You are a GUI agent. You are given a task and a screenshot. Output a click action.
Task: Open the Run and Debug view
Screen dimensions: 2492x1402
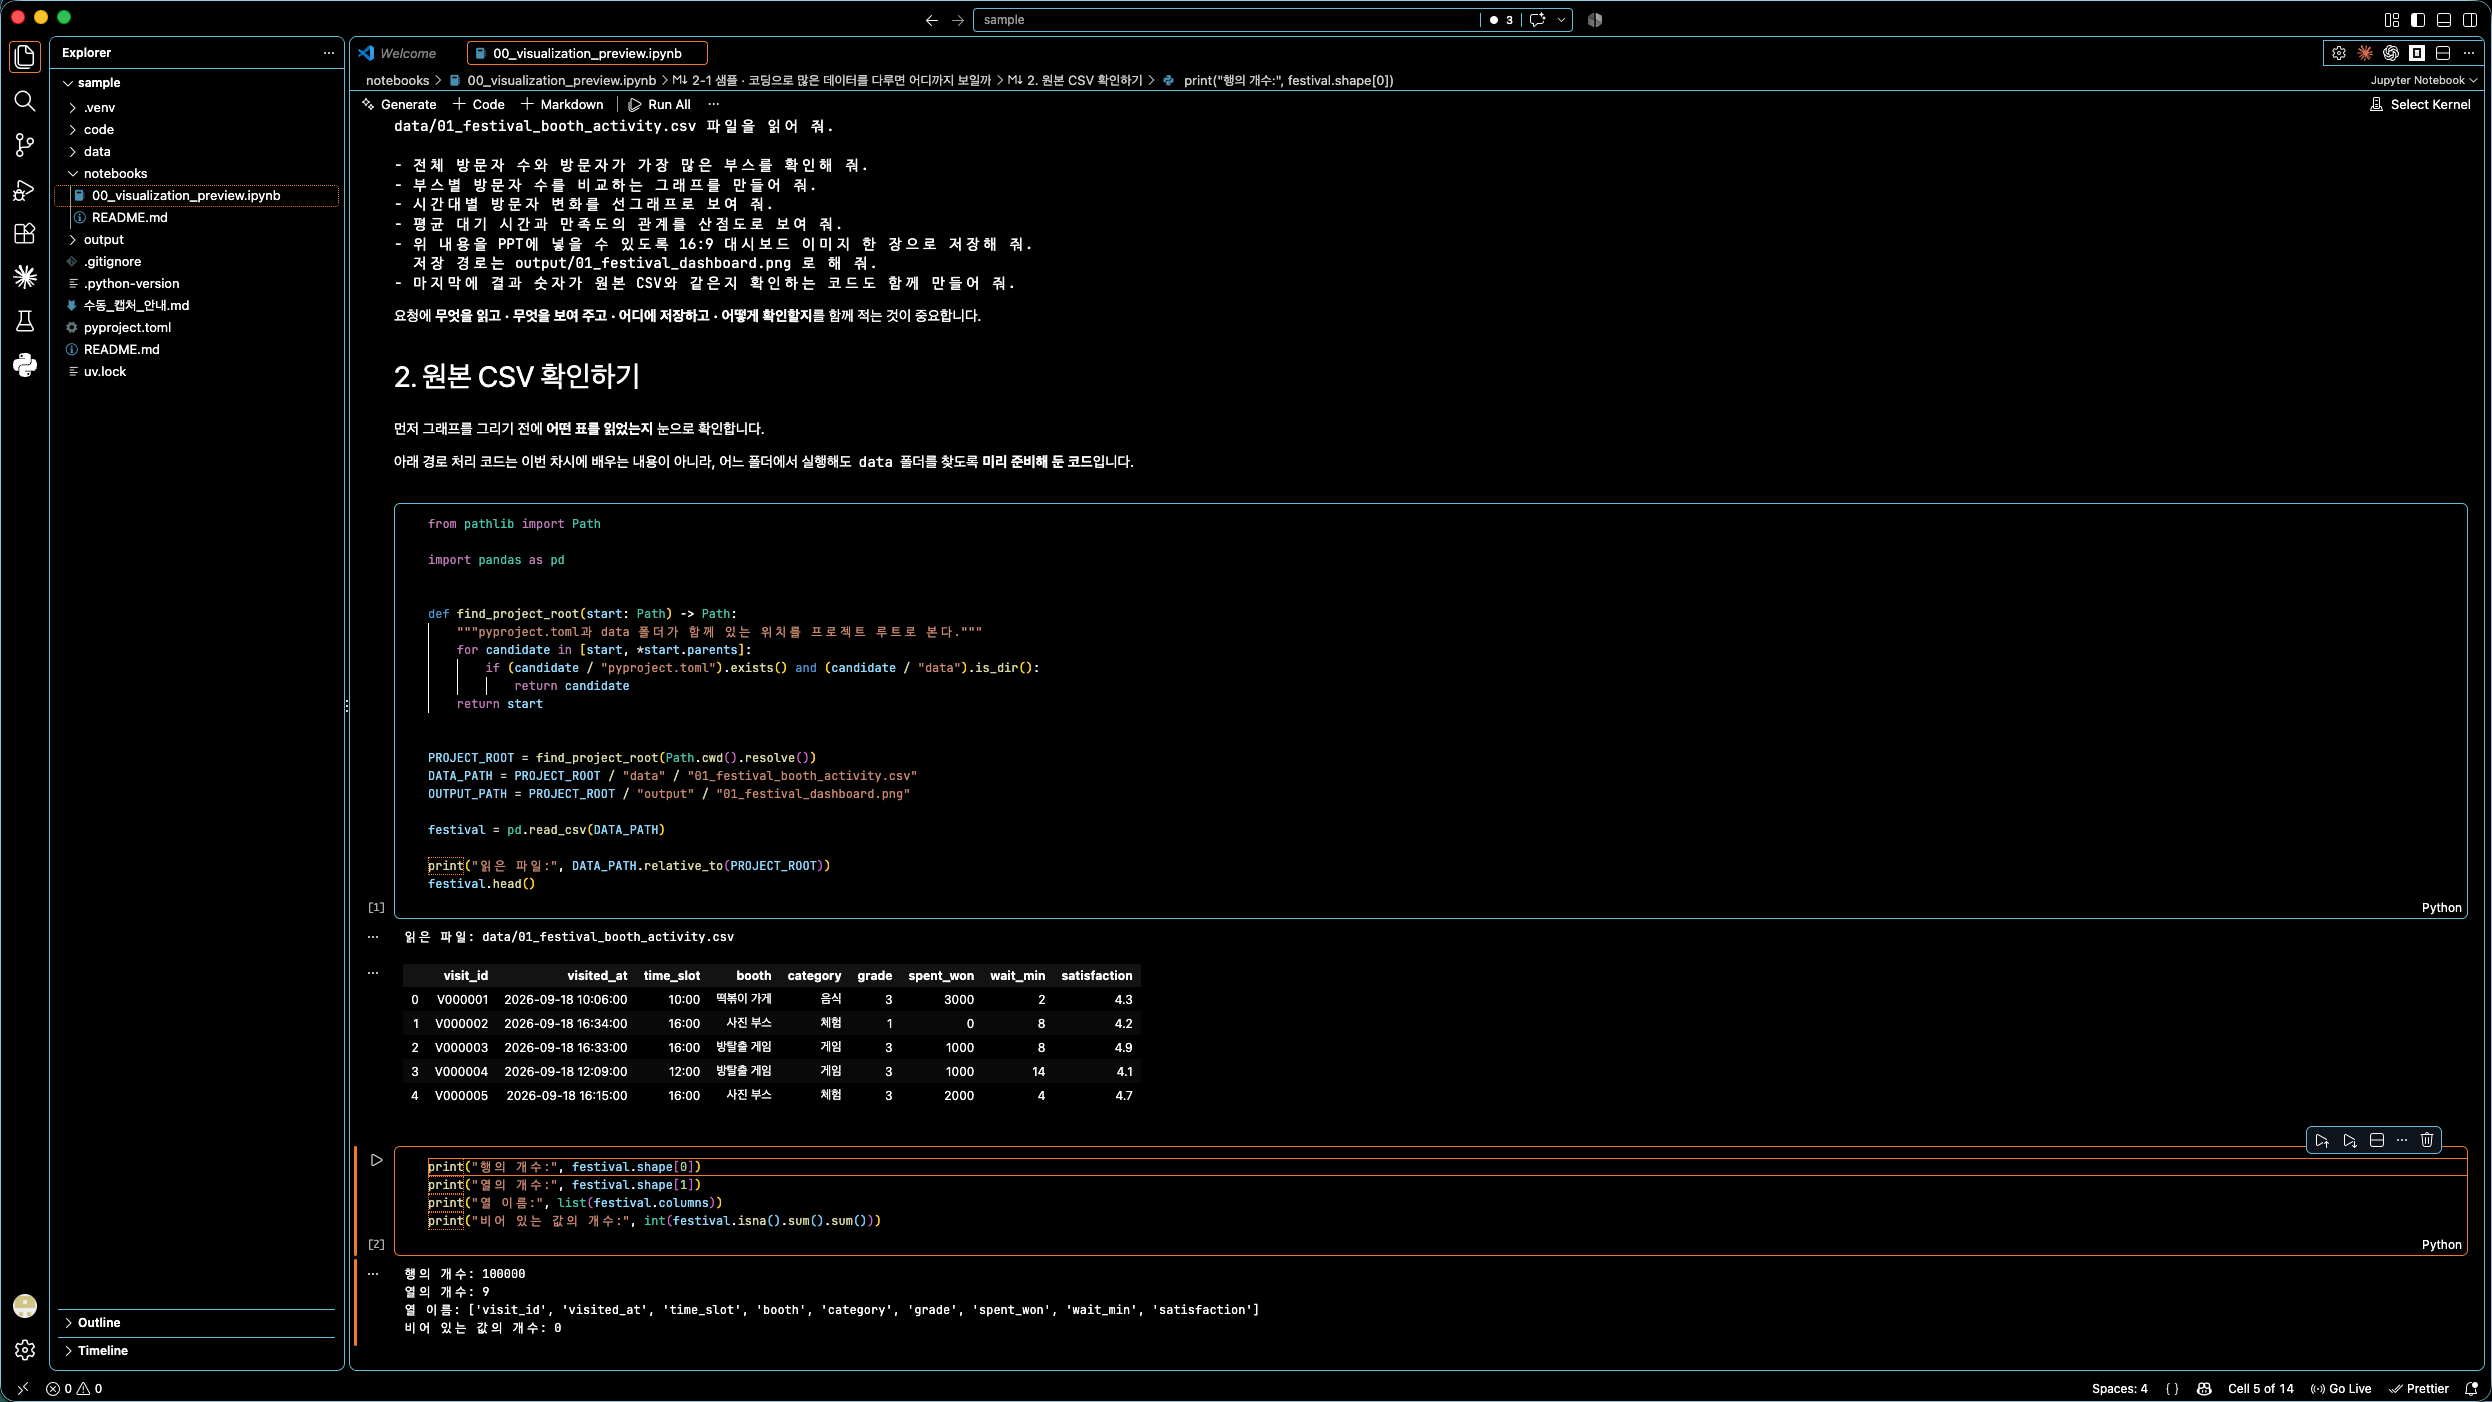pyautogui.click(x=25, y=189)
